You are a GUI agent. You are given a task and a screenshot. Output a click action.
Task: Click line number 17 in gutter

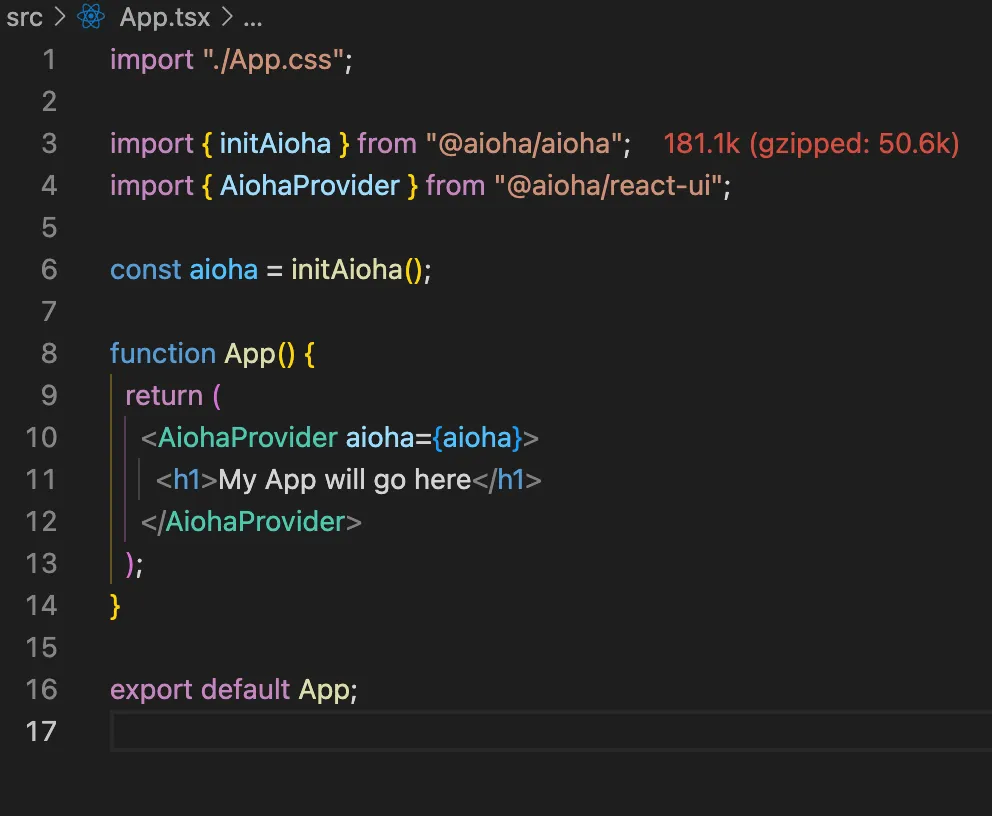[41, 731]
